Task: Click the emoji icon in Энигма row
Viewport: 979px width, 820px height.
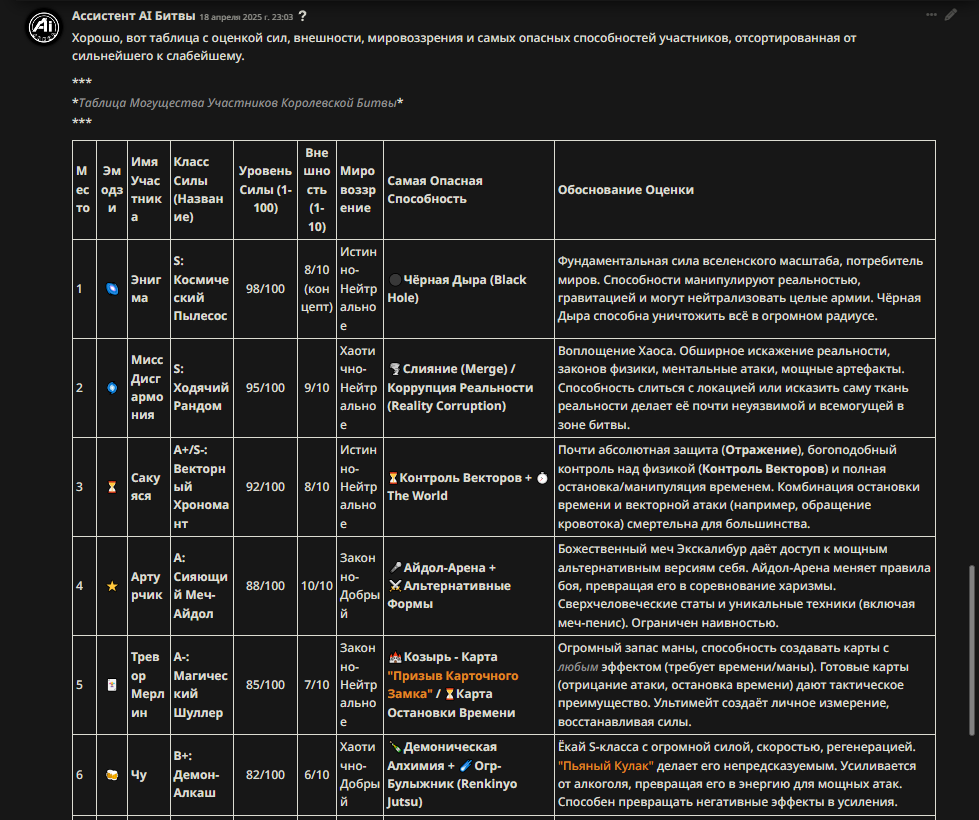Action: click(112, 289)
